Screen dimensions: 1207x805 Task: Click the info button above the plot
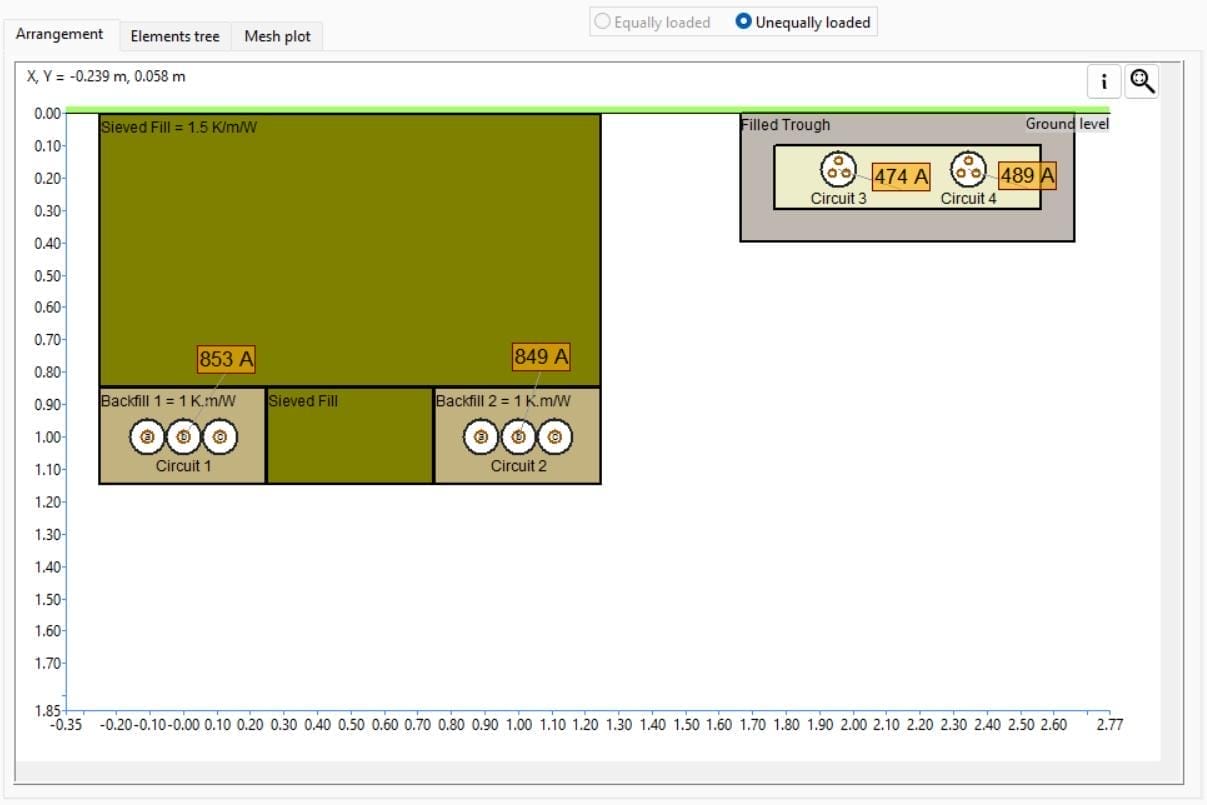(x=1104, y=81)
